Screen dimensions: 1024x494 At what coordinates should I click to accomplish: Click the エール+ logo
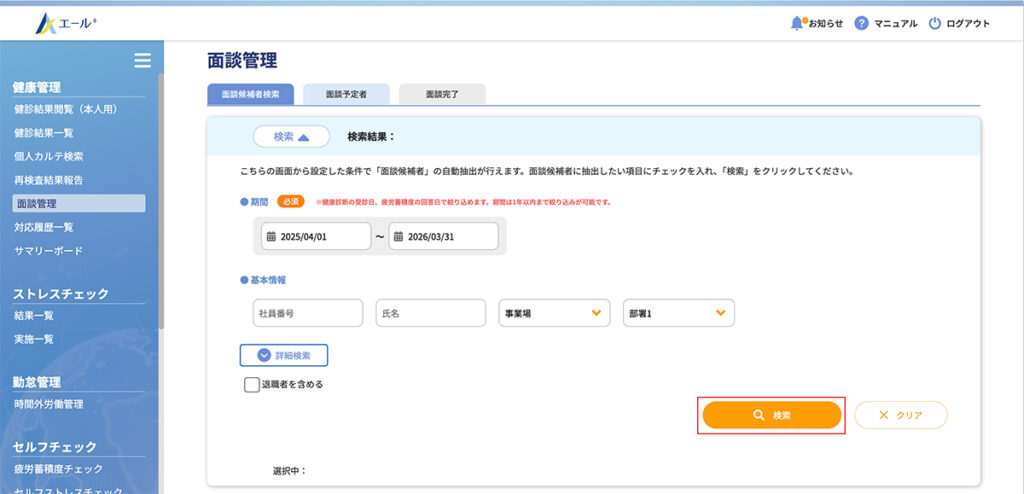coord(66,22)
